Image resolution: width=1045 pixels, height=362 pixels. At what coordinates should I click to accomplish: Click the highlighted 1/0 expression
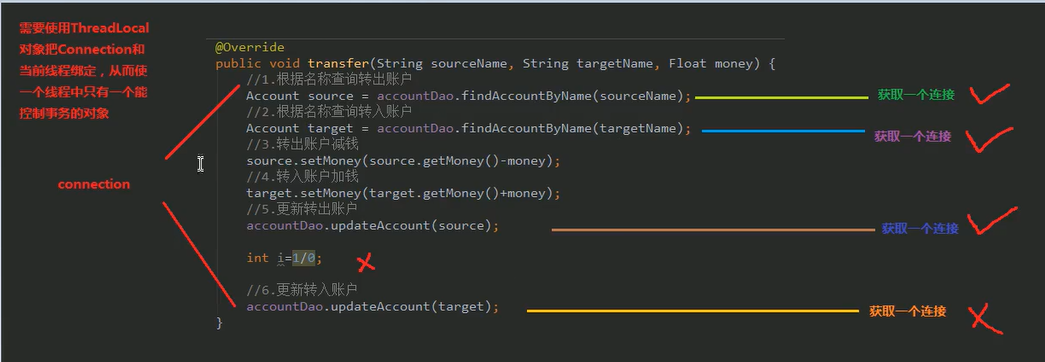[x=303, y=258]
